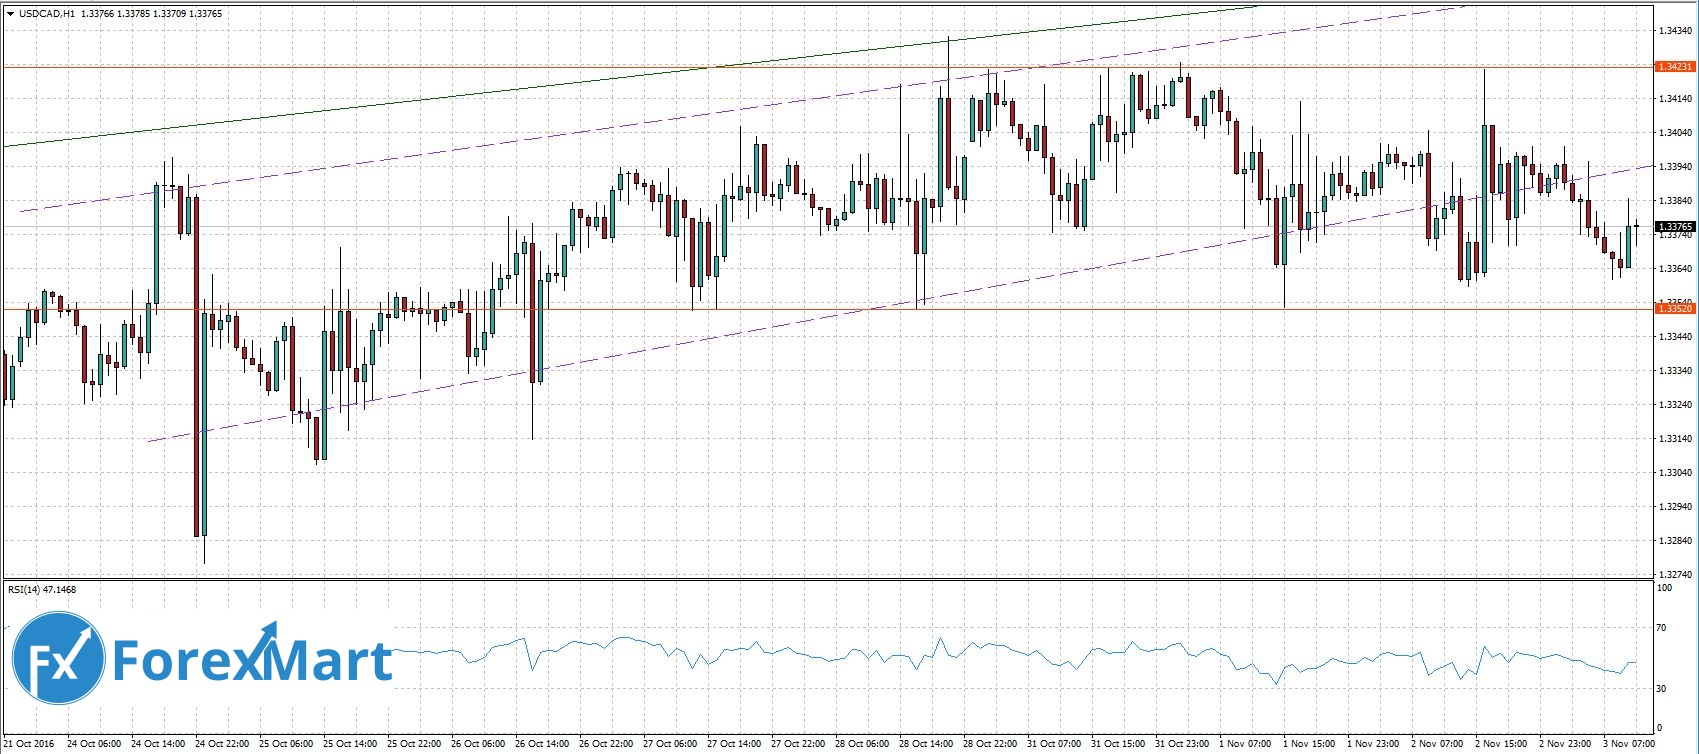Click the 1.33140 price axis label
Screen dimensions: 1699x754
point(1674,439)
